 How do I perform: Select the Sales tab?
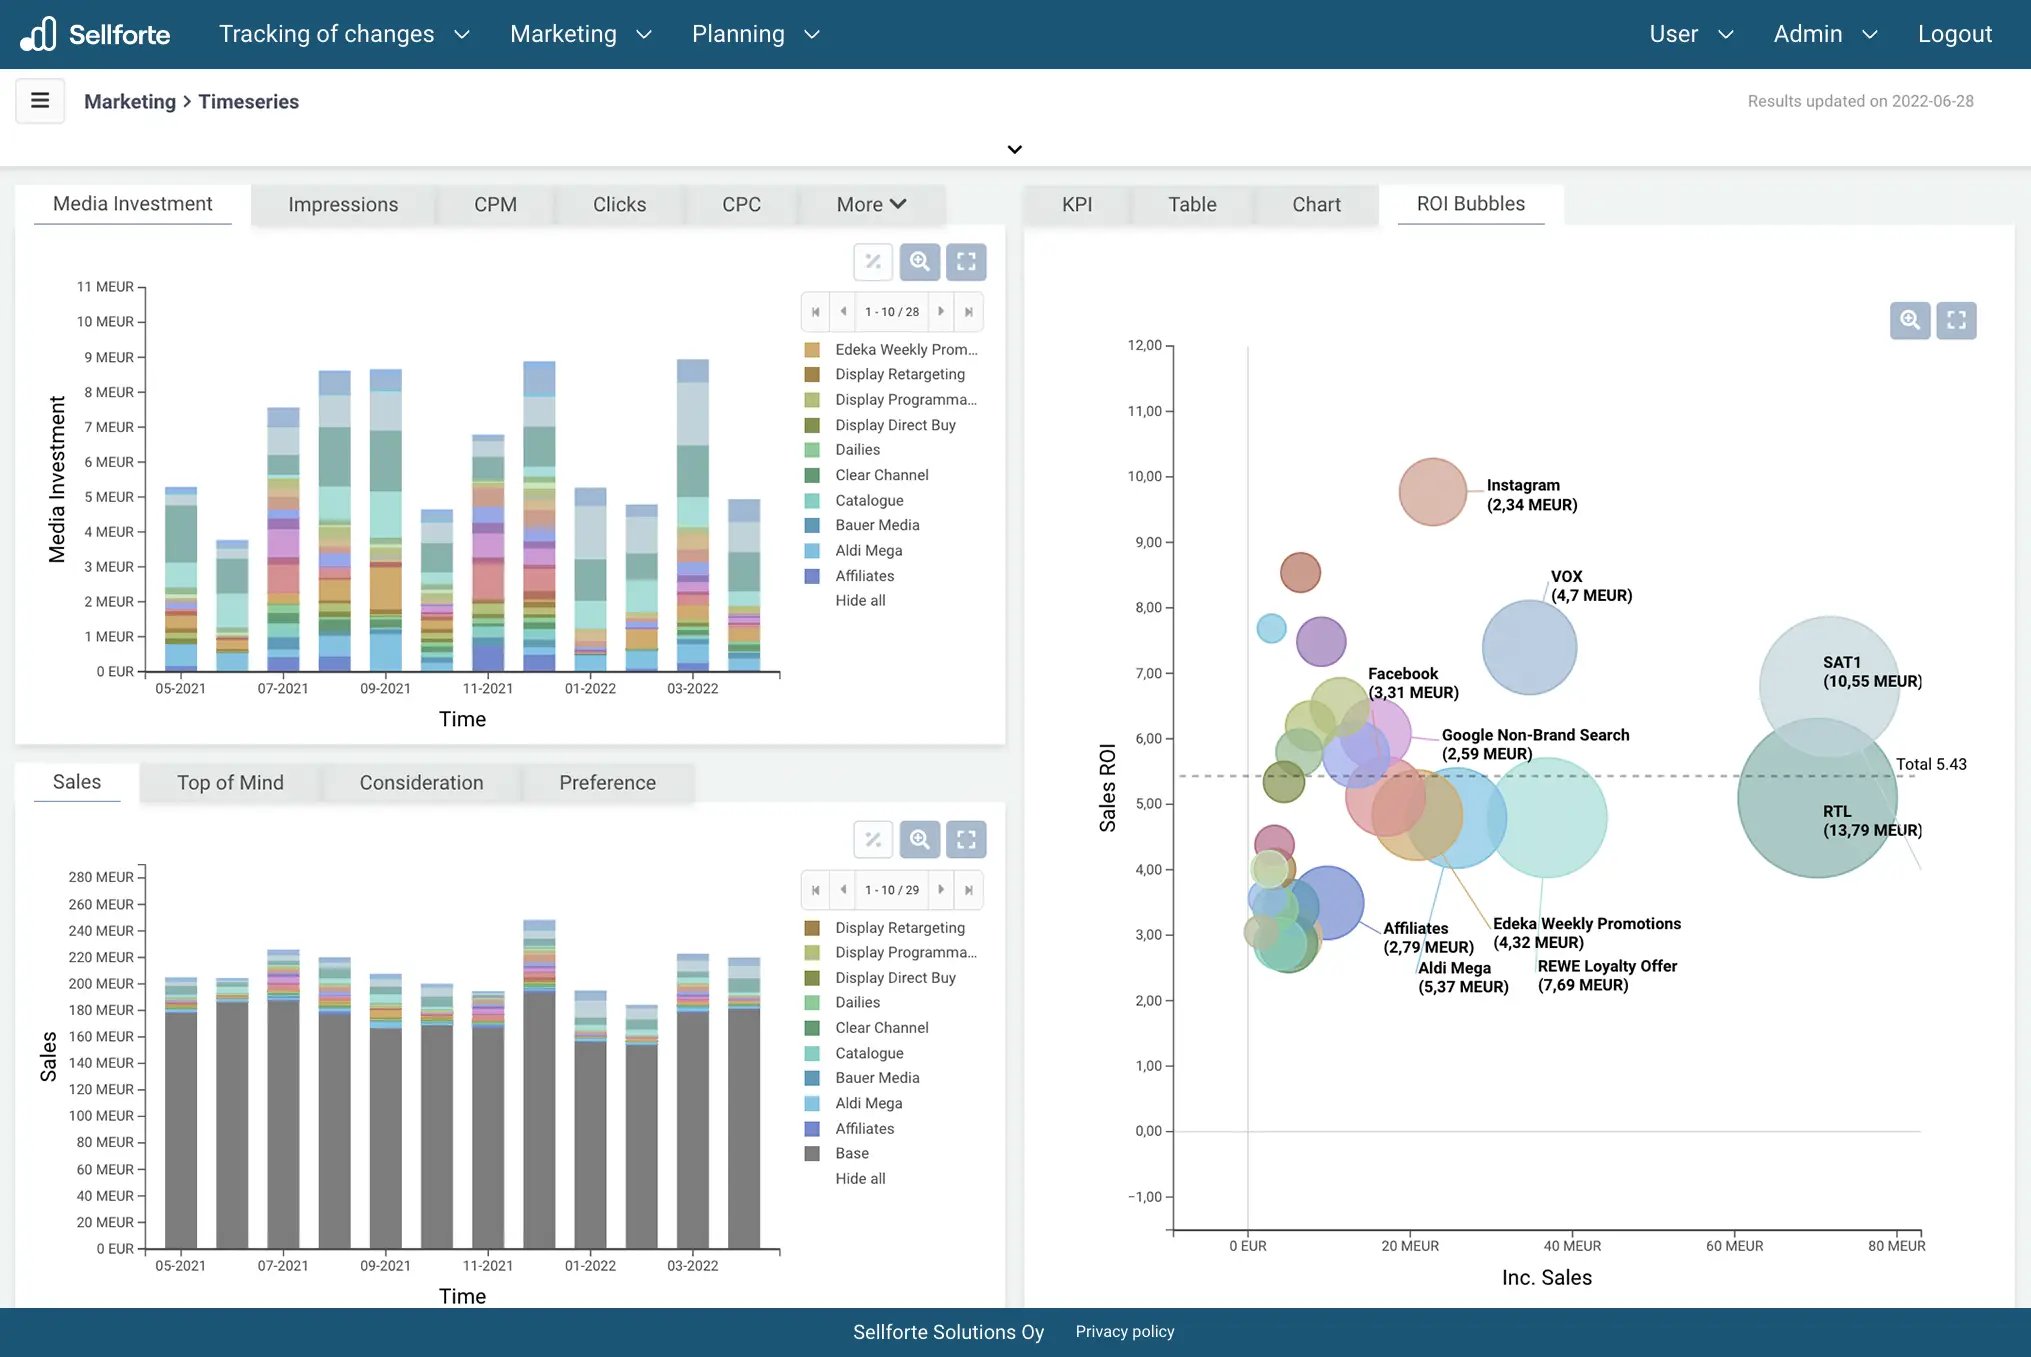click(x=77, y=782)
